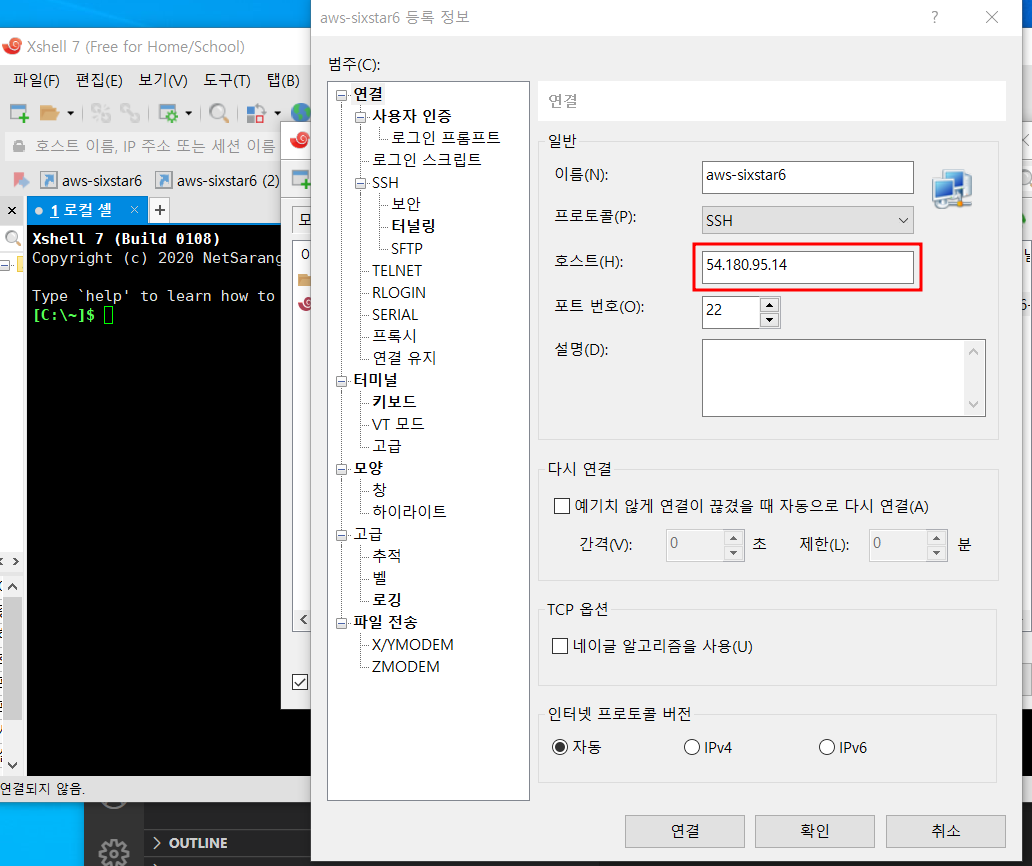Open the 파일(F) menu
The image size is (1032, 866).
pos(36,80)
